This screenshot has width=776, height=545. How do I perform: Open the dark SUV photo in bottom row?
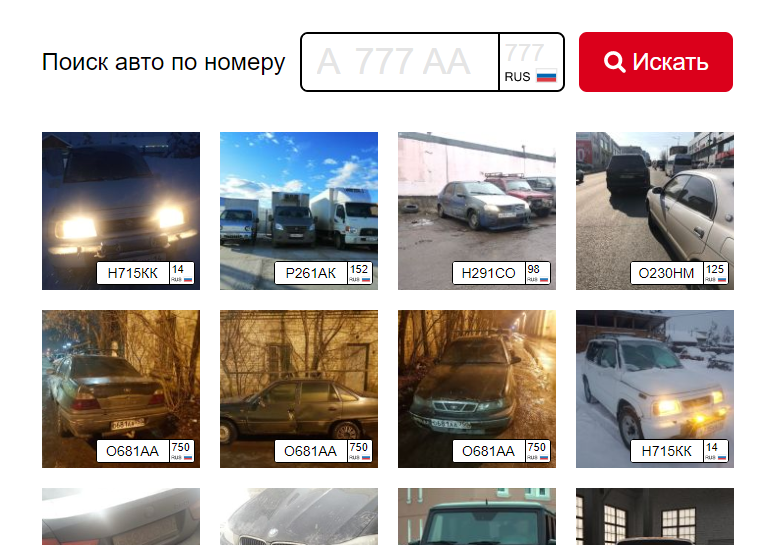[477, 516]
